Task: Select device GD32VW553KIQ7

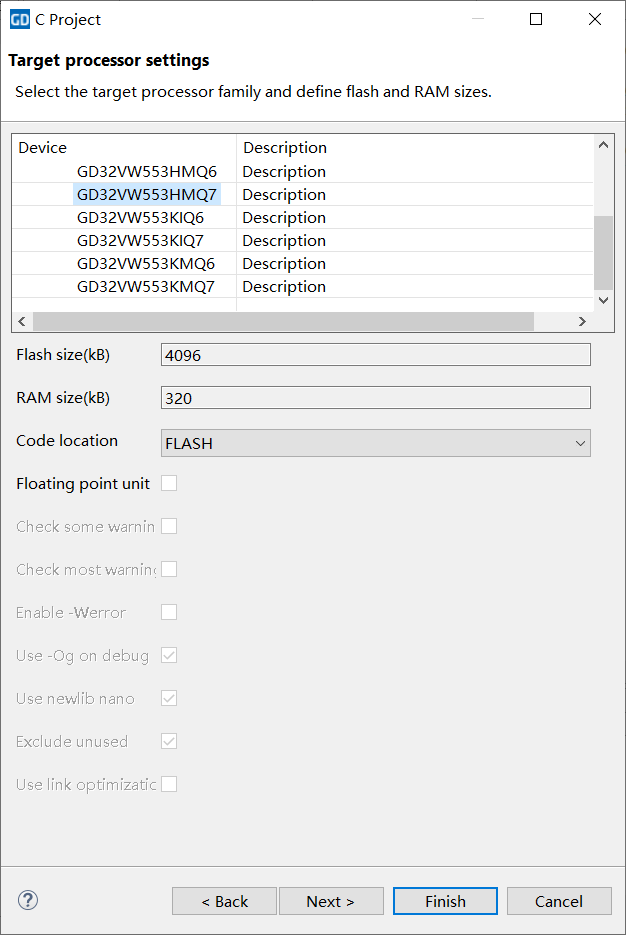Action: point(140,240)
